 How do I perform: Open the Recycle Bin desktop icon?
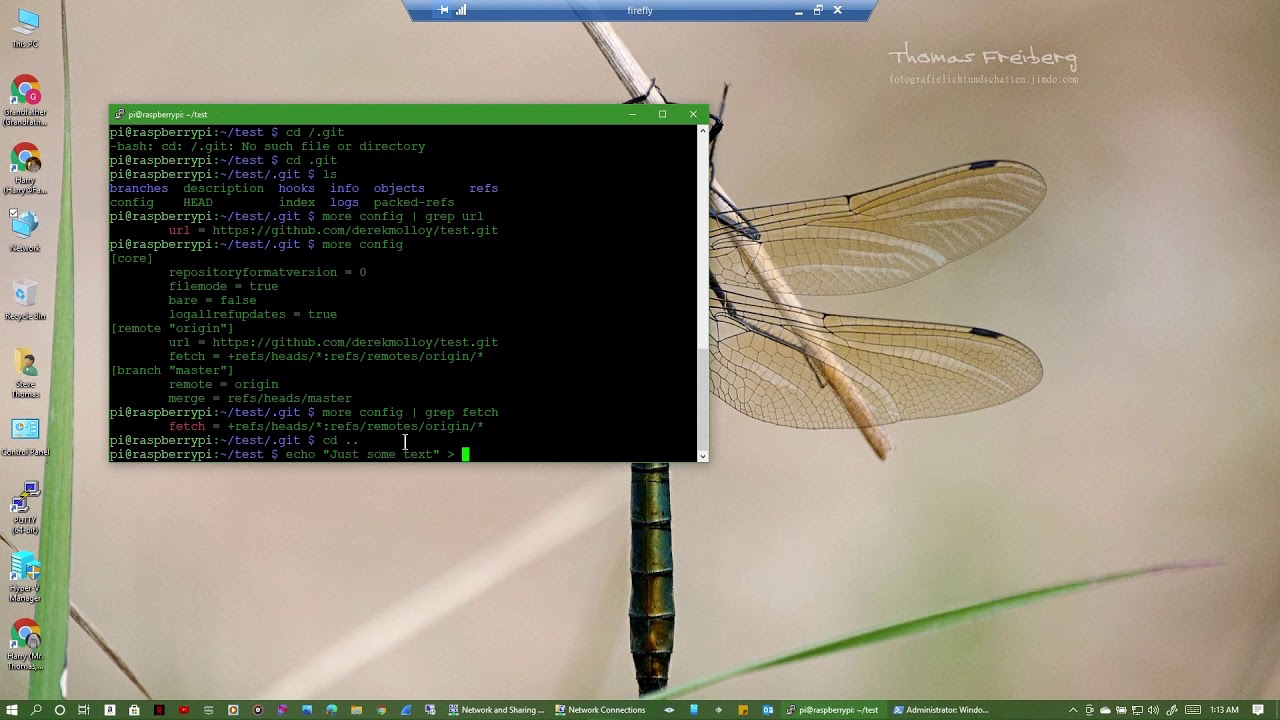click(25, 300)
